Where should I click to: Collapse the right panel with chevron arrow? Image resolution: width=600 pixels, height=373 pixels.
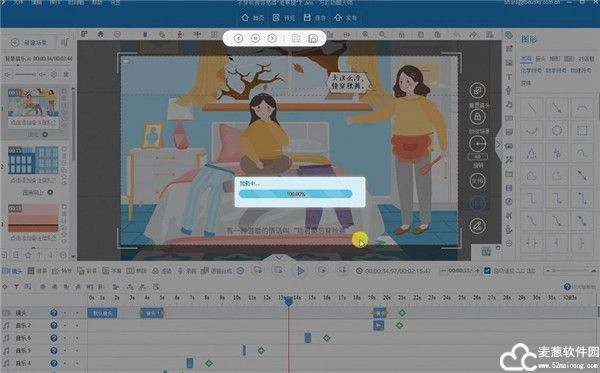(498, 144)
